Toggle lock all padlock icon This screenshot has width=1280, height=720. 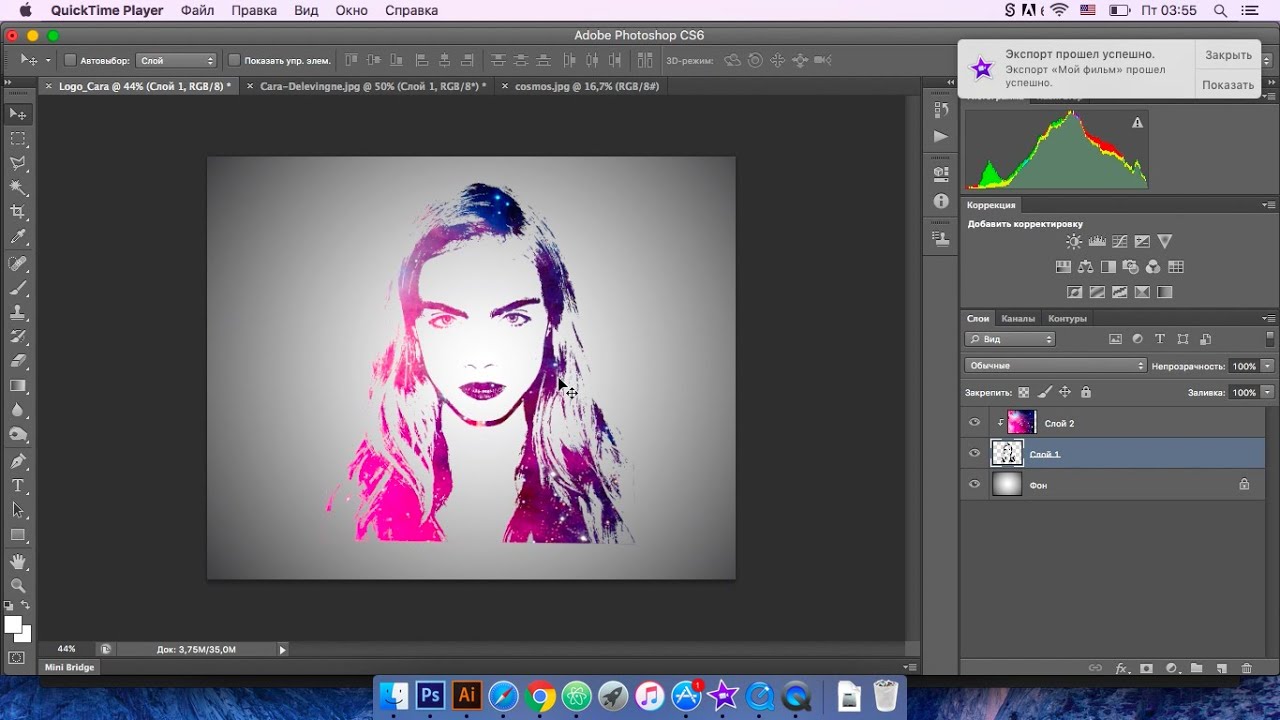(1086, 393)
